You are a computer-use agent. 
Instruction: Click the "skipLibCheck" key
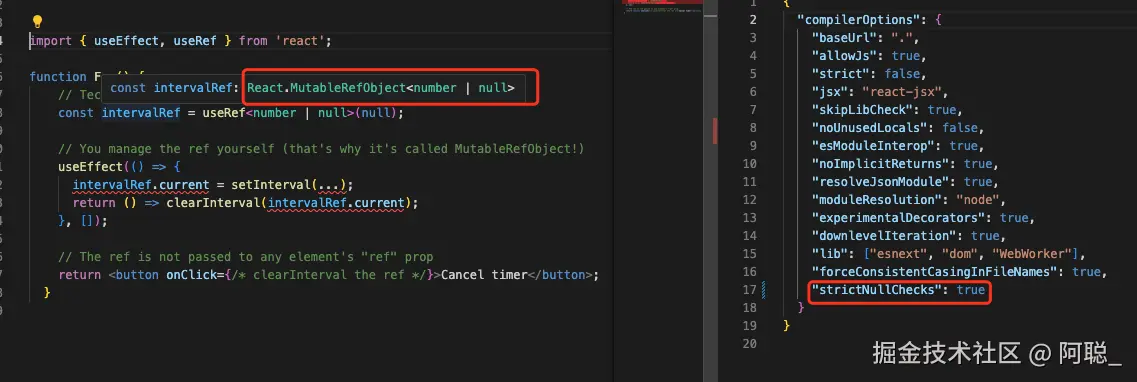coord(864,109)
